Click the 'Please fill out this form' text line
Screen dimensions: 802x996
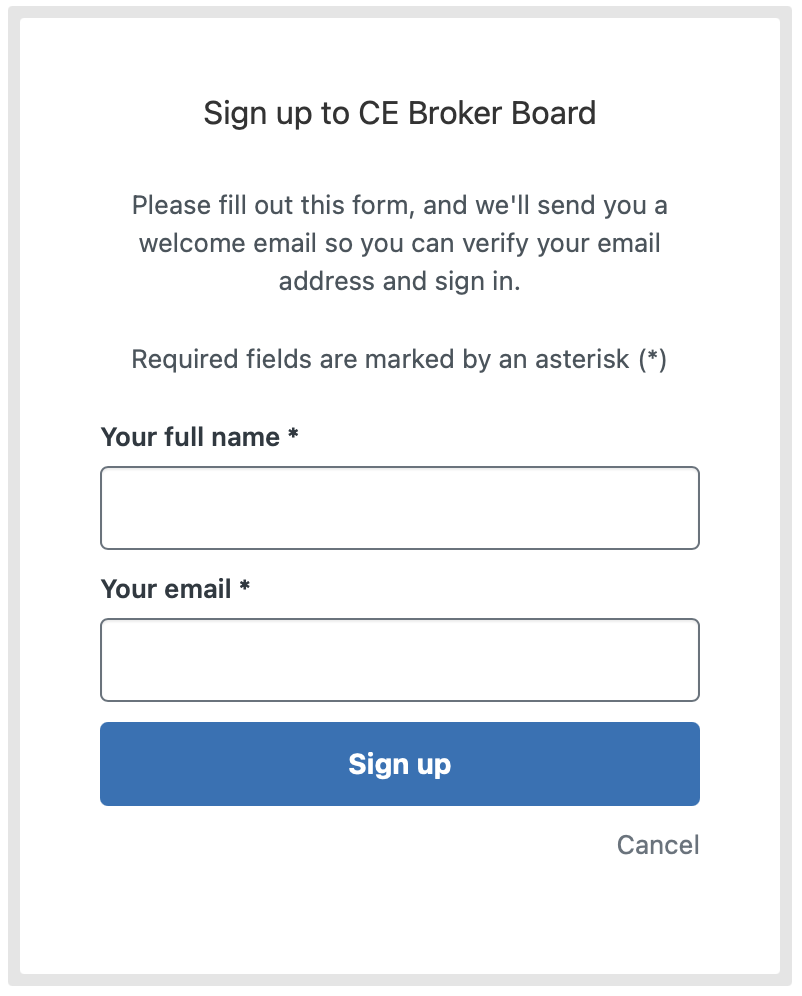click(x=399, y=206)
